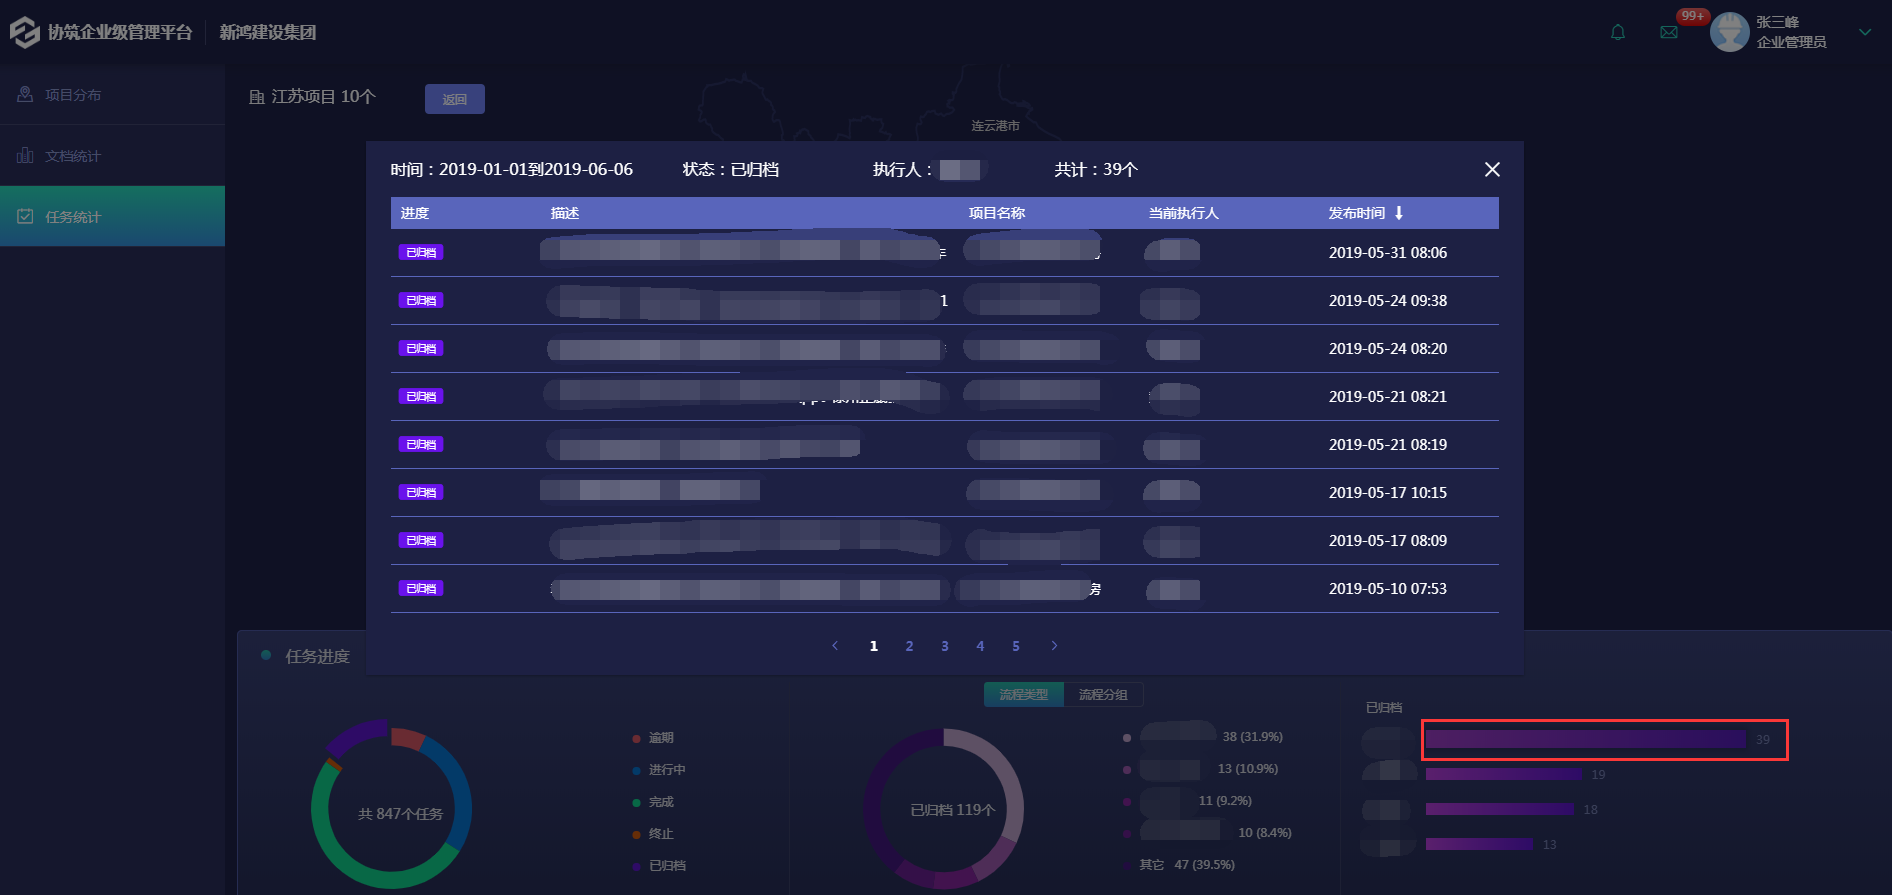Go to next page arrow
This screenshot has height=895, width=1892.
click(x=1054, y=646)
